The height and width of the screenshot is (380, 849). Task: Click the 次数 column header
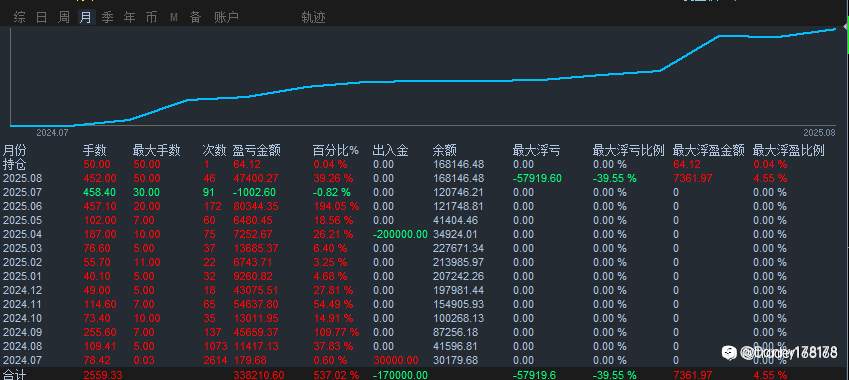tap(214, 150)
